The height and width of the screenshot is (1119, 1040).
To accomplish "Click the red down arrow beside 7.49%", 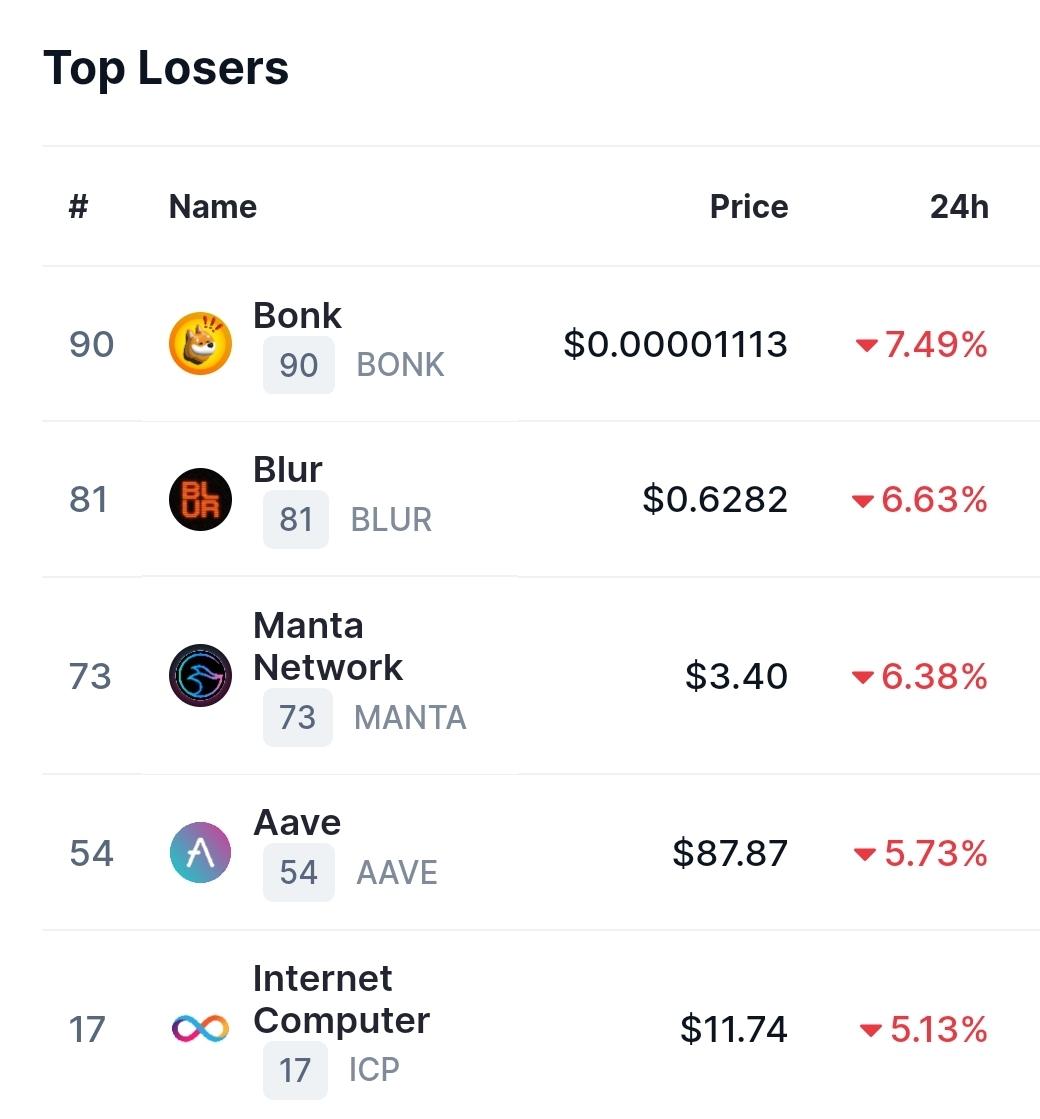I will point(866,345).
